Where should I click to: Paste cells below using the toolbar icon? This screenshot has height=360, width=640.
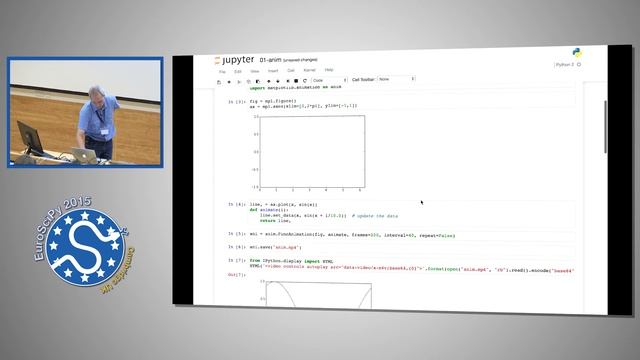258,81
